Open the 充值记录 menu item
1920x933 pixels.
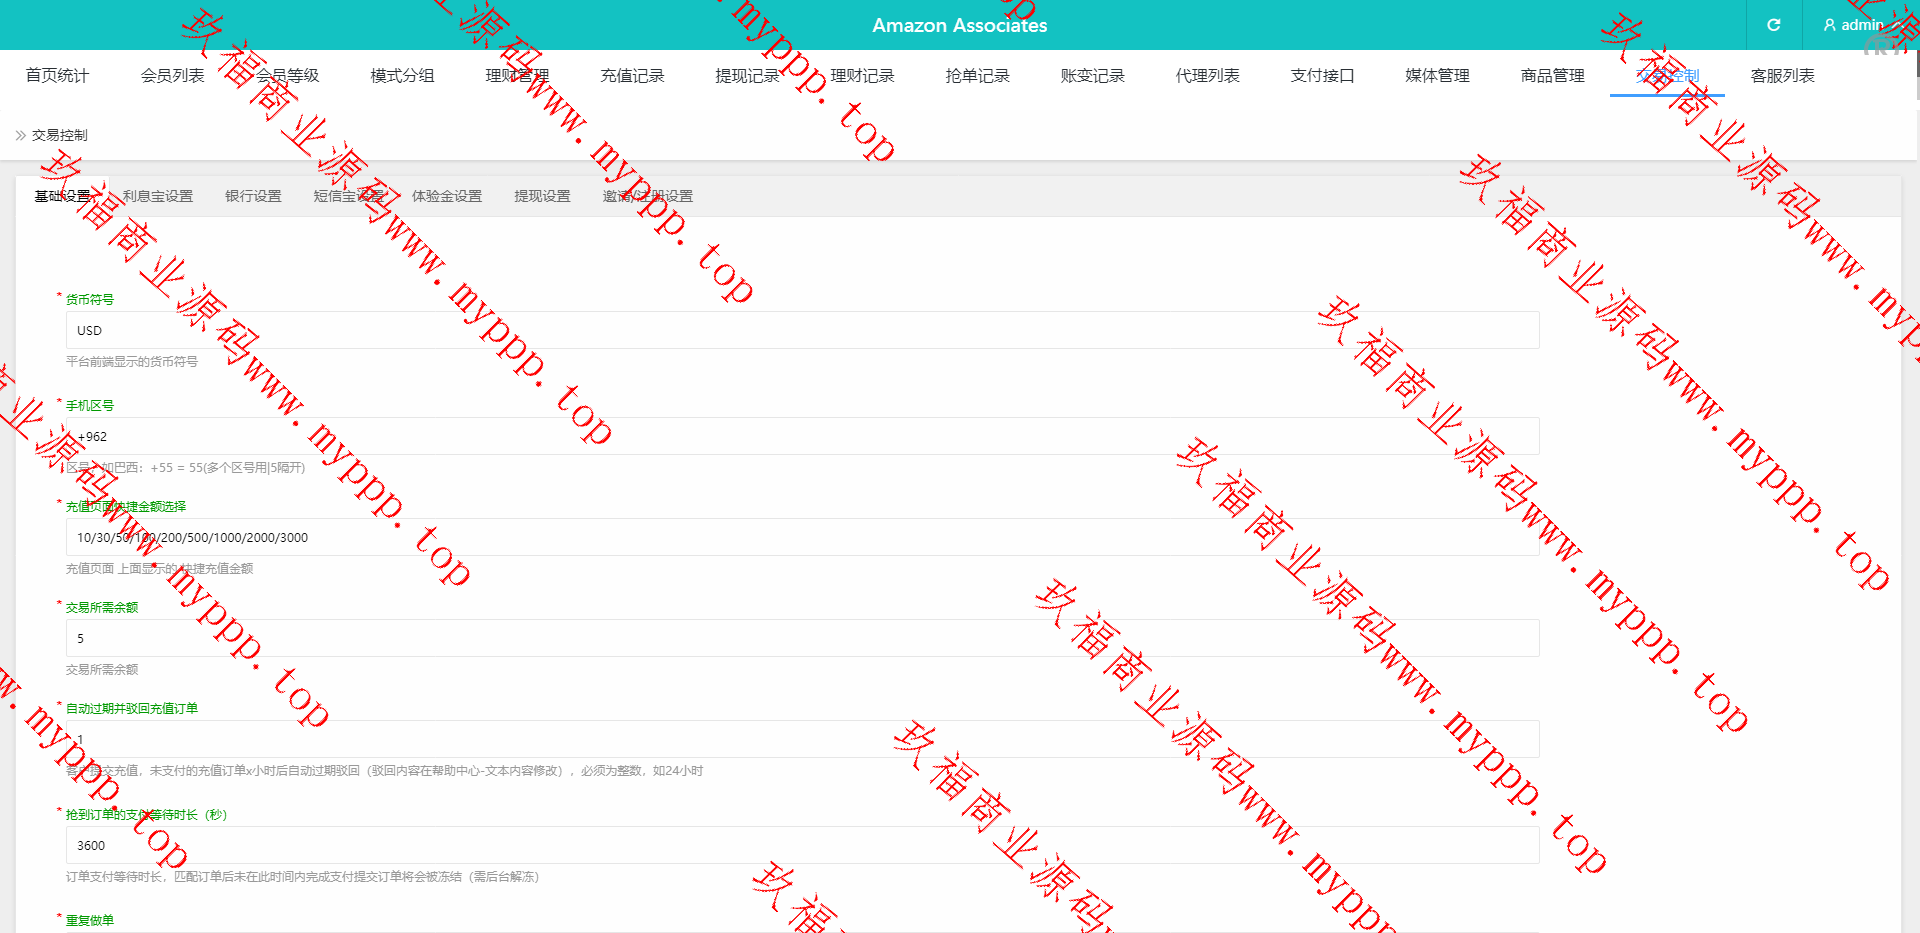point(632,76)
